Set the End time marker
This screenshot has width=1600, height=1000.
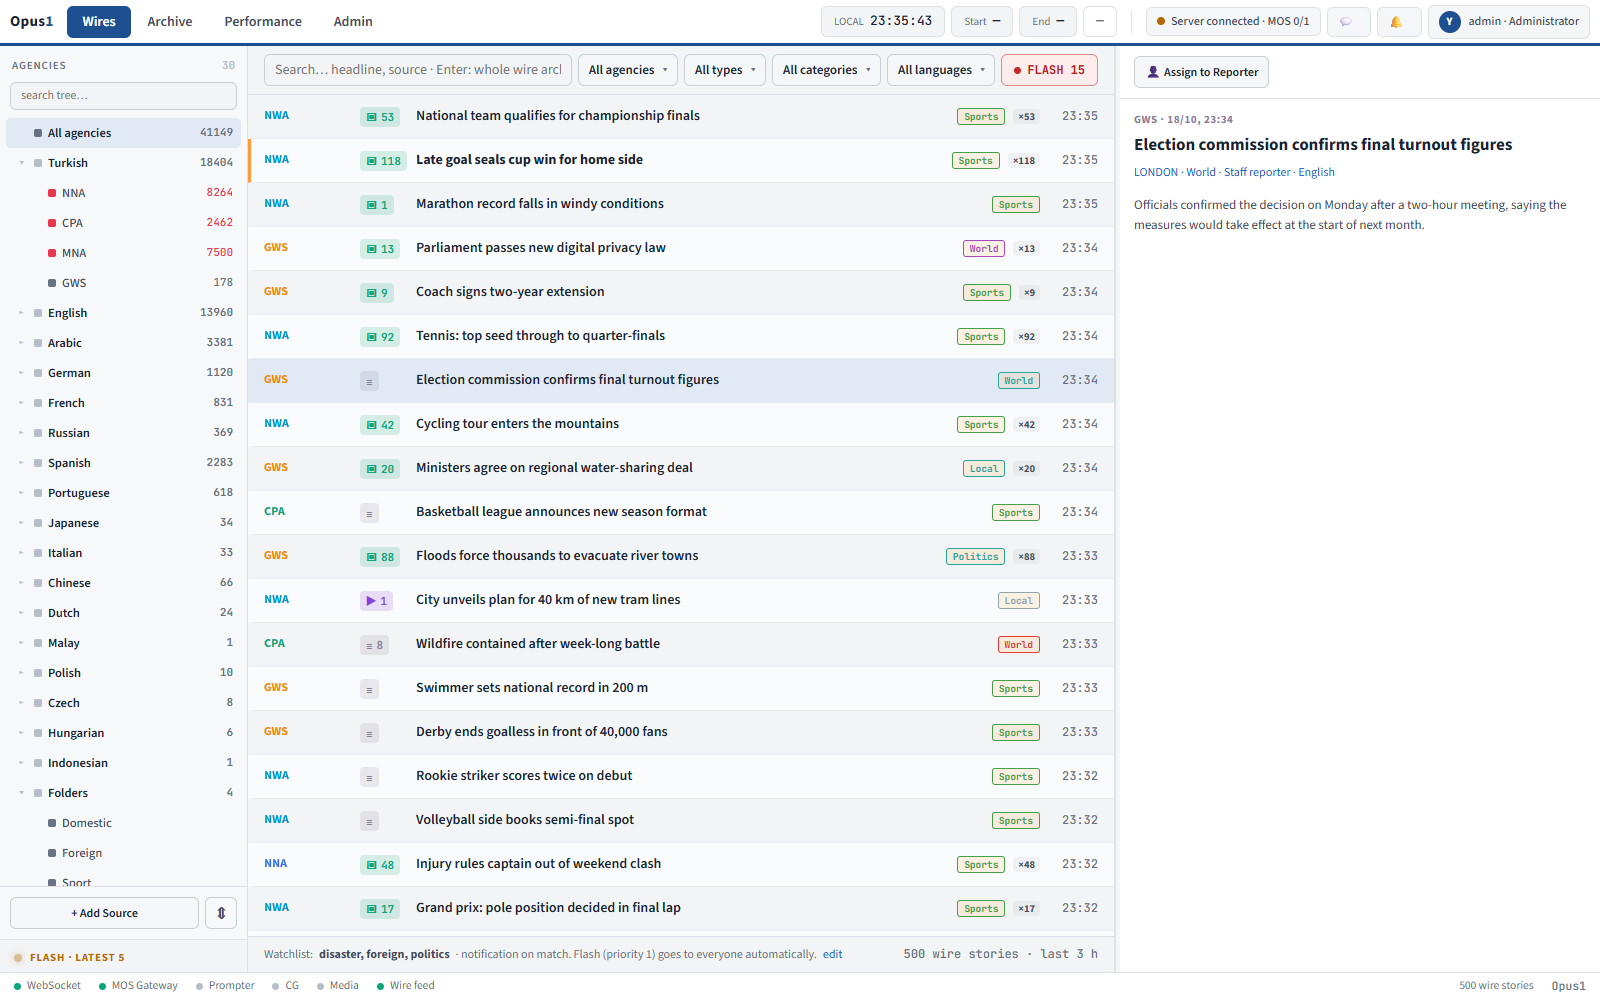click(x=1048, y=21)
